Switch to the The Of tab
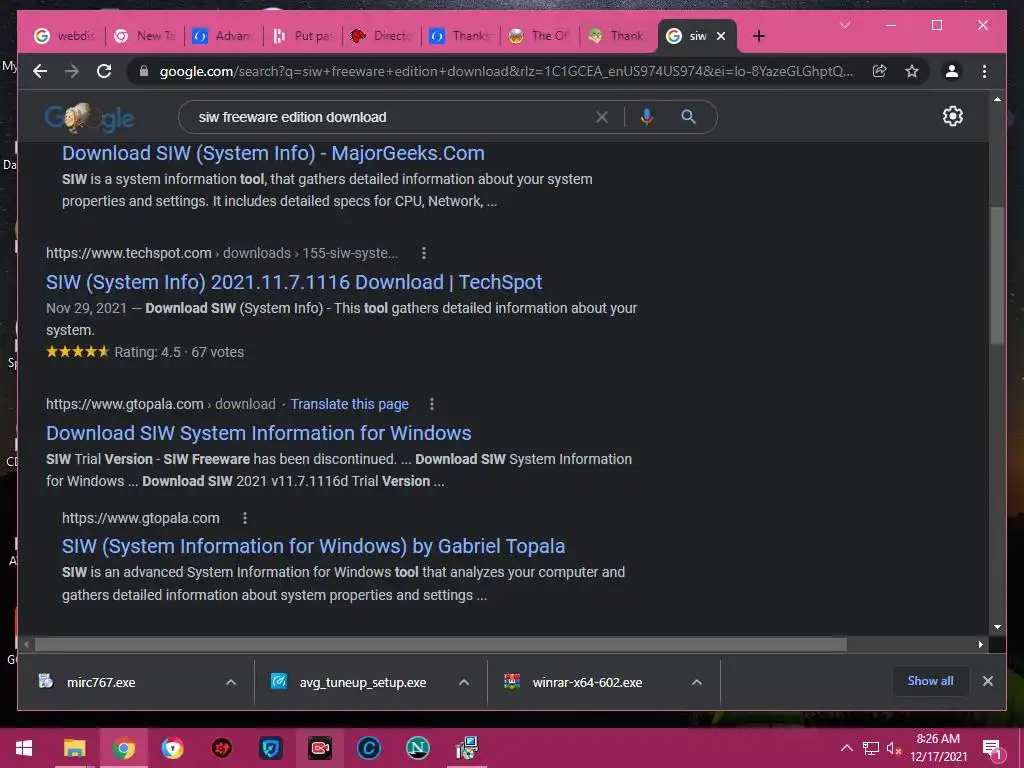1024x768 pixels. 540,36
